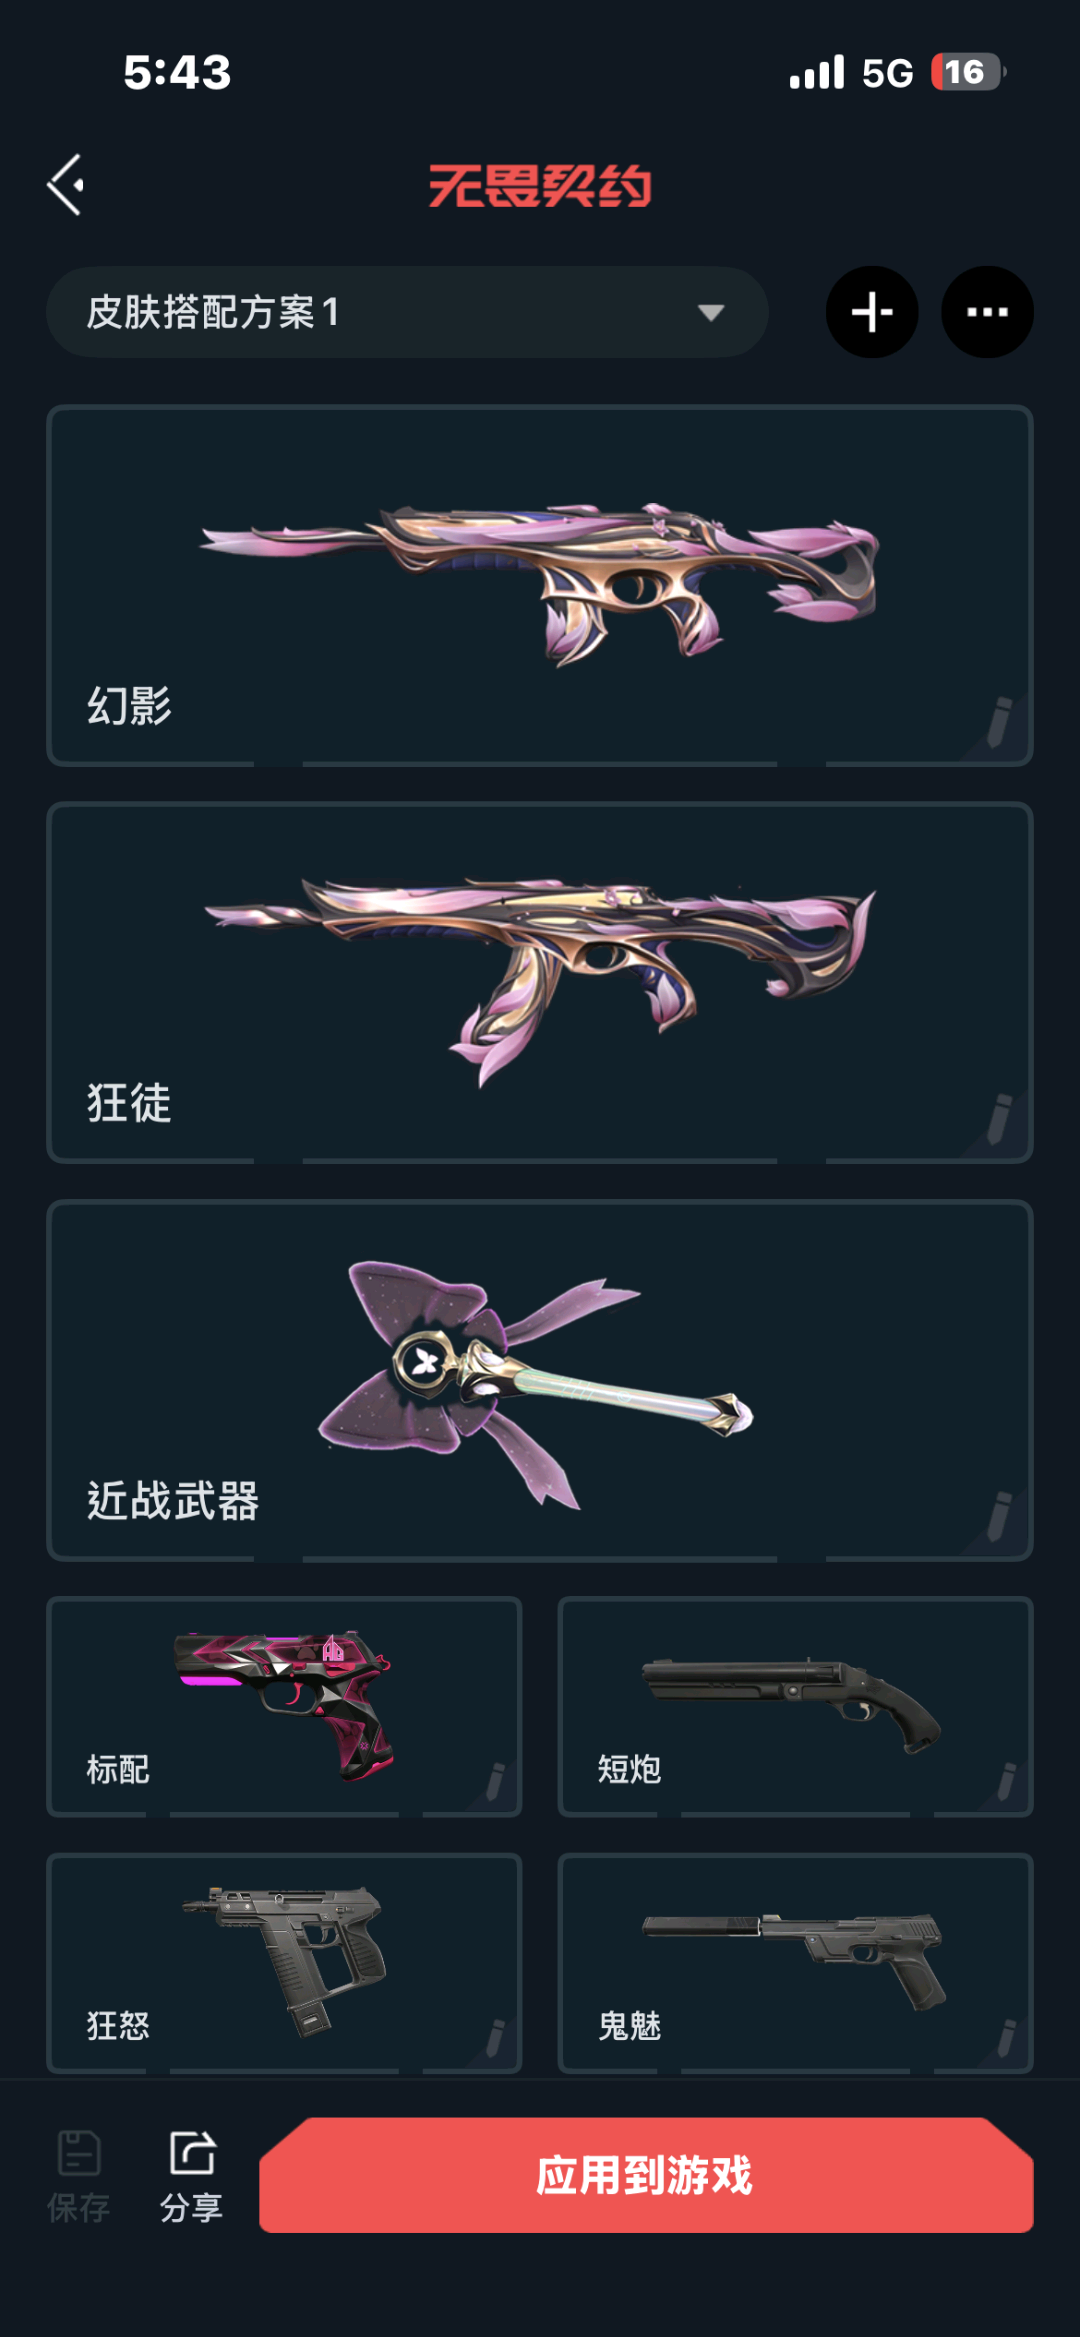Edit the 近战武器 skin via pencil icon
The image size is (1080, 2337).
point(999,1516)
